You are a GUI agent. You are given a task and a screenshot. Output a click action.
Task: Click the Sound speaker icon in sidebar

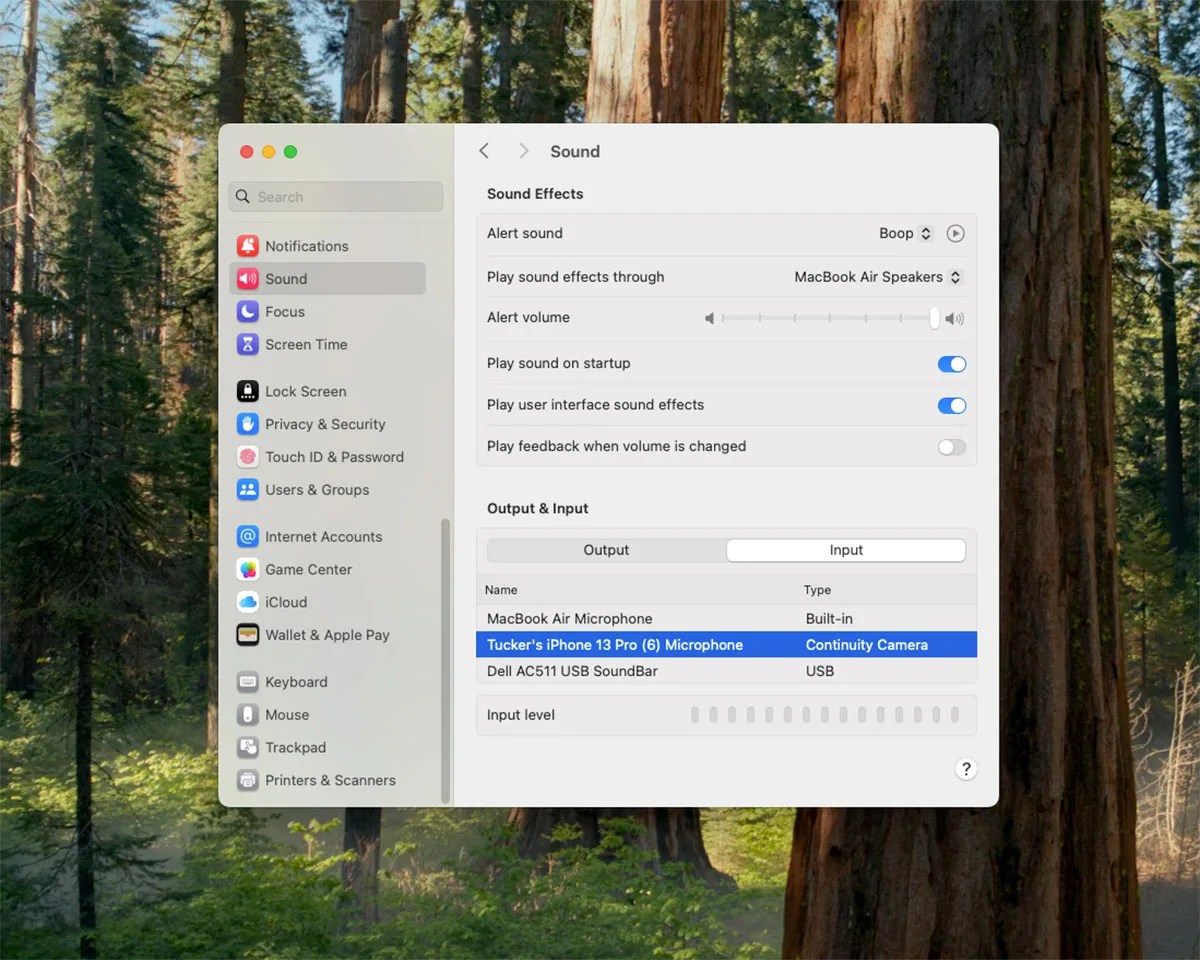[x=247, y=279]
